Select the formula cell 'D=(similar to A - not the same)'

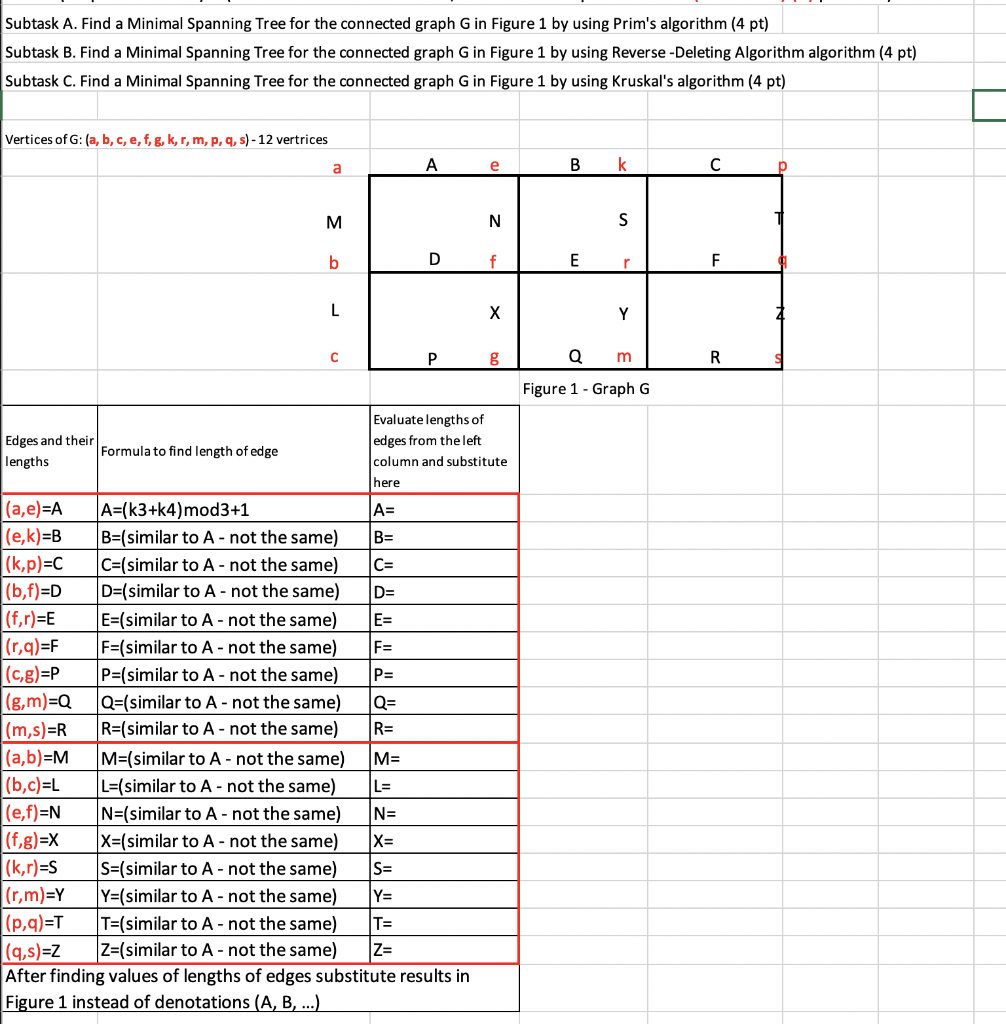pyautogui.click(x=234, y=591)
